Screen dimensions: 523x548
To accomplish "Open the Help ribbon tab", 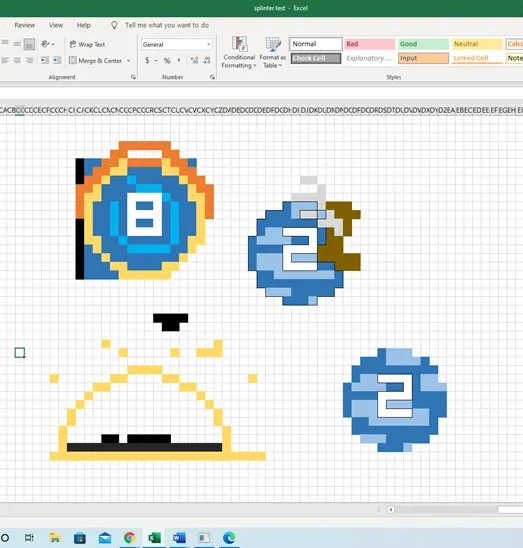I will (x=84, y=25).
